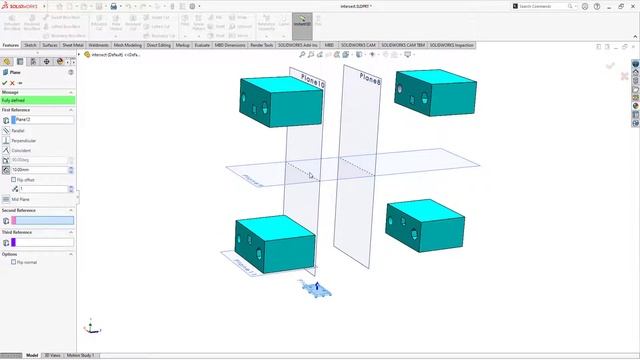The height and width of the screenshot is (360, 640).
Task: Confirm with the viewport corner checkmark
Action: pos(611,65)
